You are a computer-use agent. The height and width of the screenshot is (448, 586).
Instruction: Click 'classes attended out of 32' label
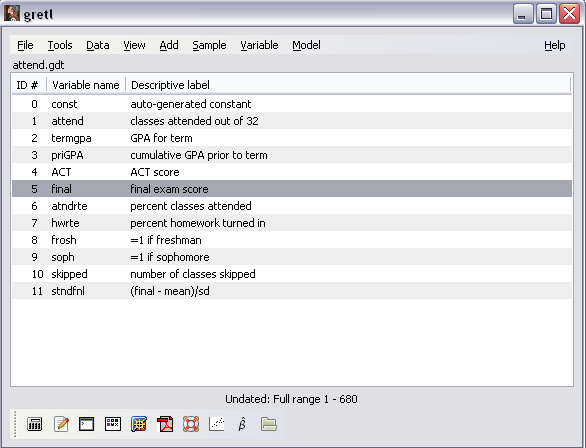194,121
